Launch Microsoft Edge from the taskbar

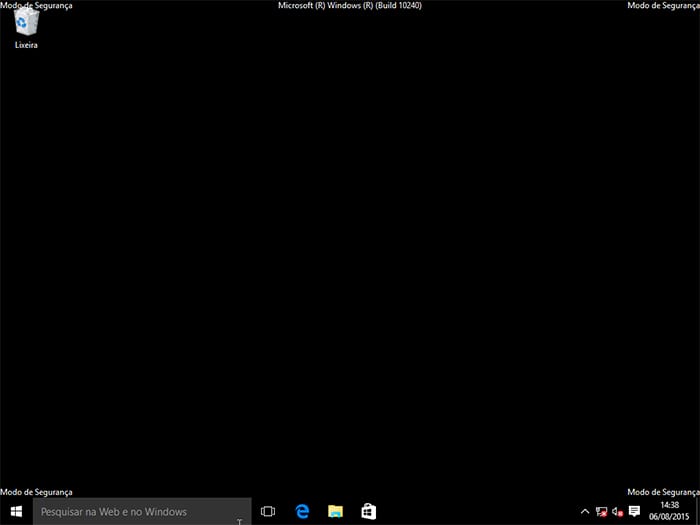click(302, 512)
